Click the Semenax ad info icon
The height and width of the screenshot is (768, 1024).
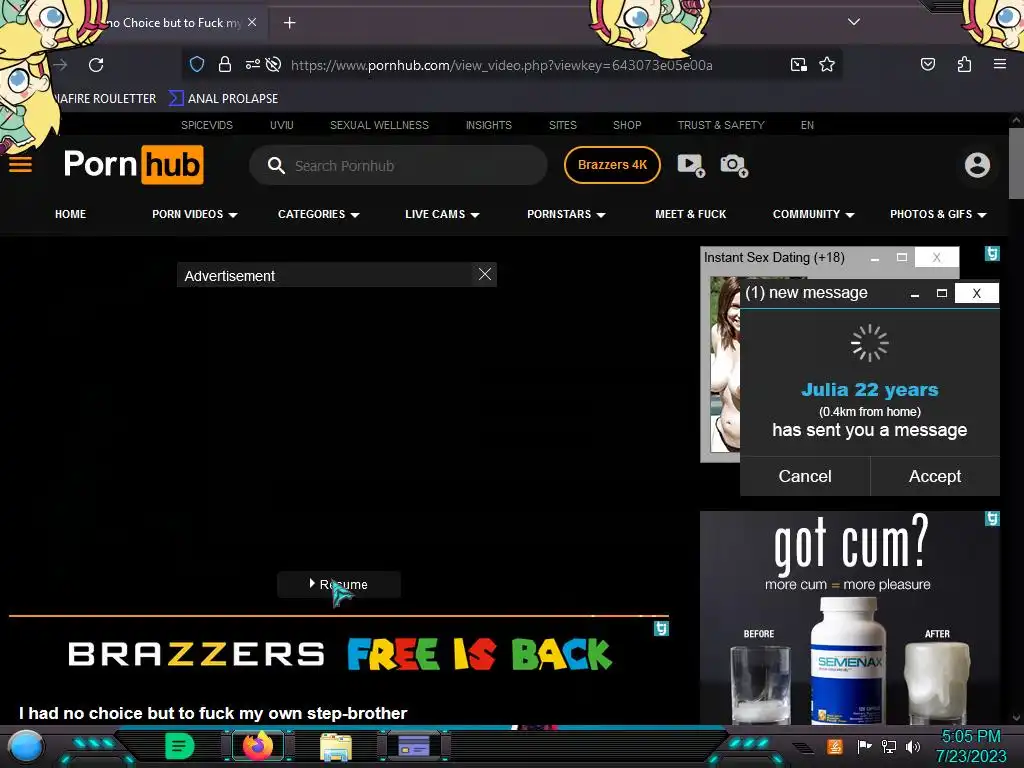[992, 519]
